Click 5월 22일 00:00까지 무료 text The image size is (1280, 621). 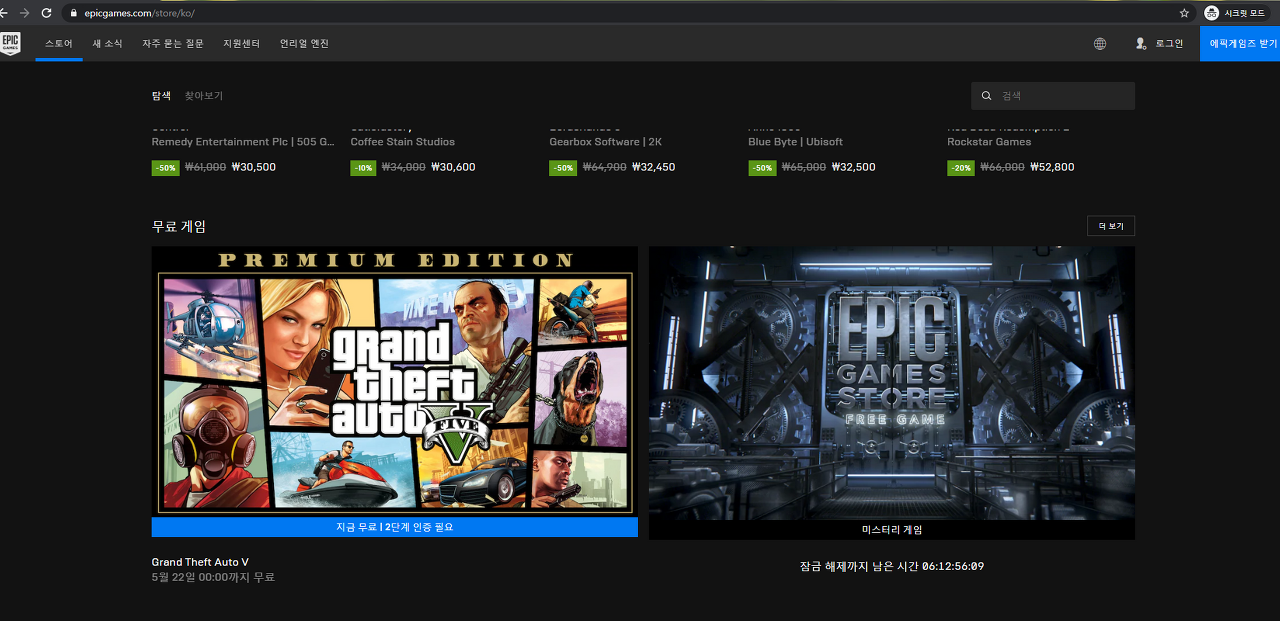(213, 578)
